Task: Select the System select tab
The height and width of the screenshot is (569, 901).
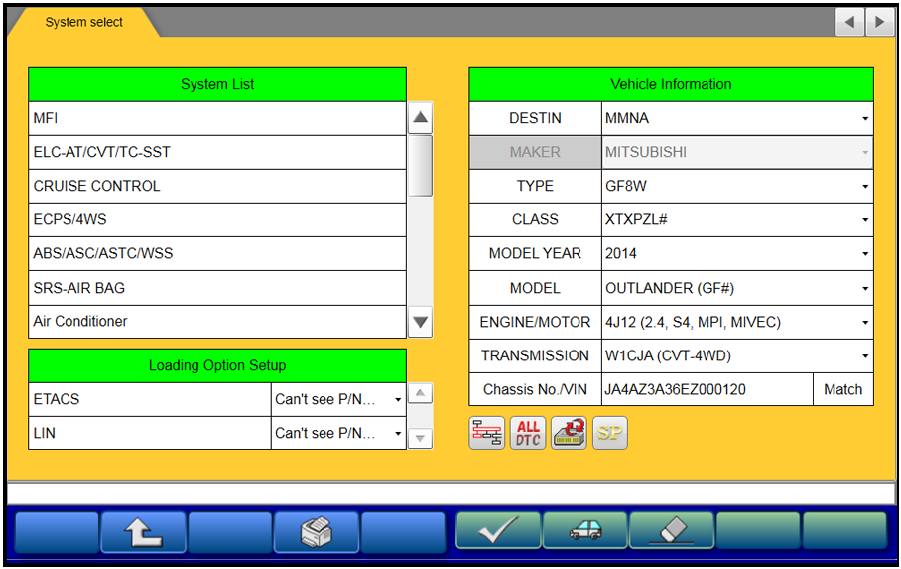Action: [84, 23]
